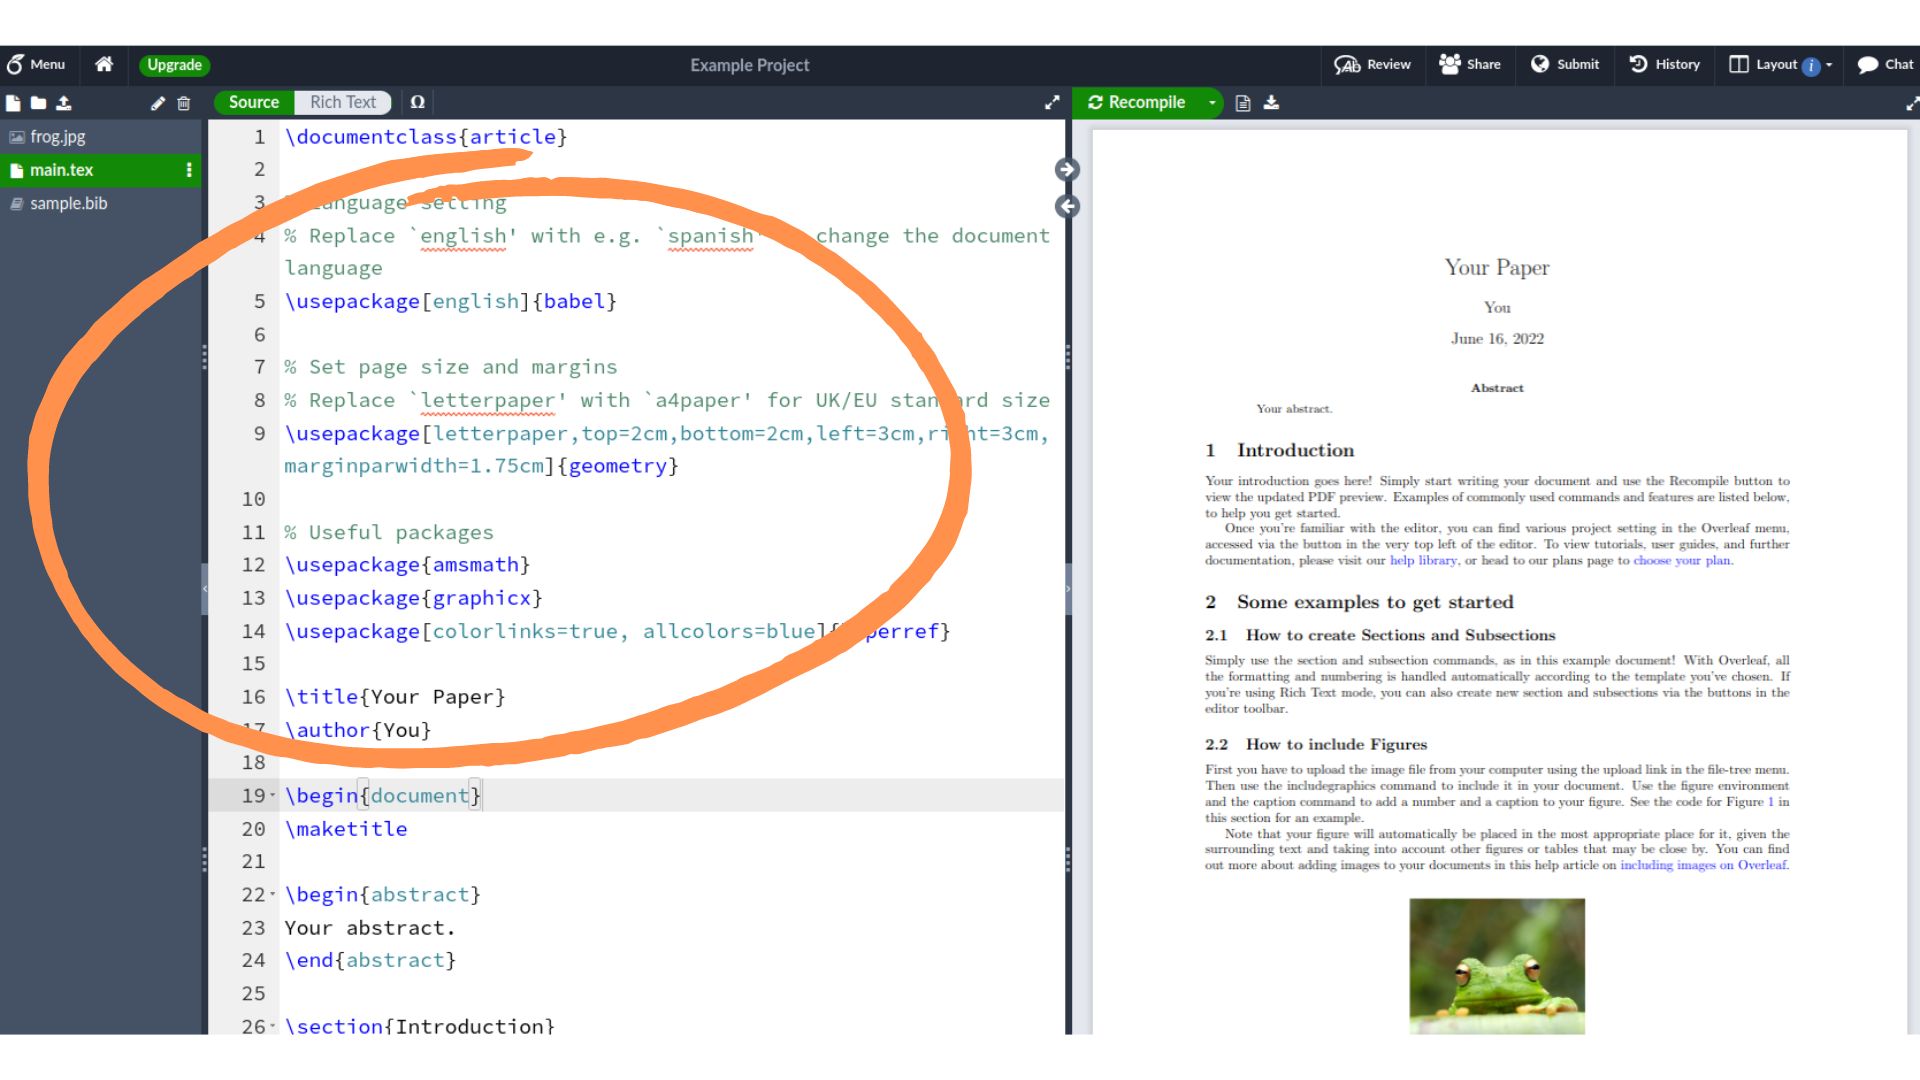
Task: Upload a file to the project
Action: tap(65, 103)
